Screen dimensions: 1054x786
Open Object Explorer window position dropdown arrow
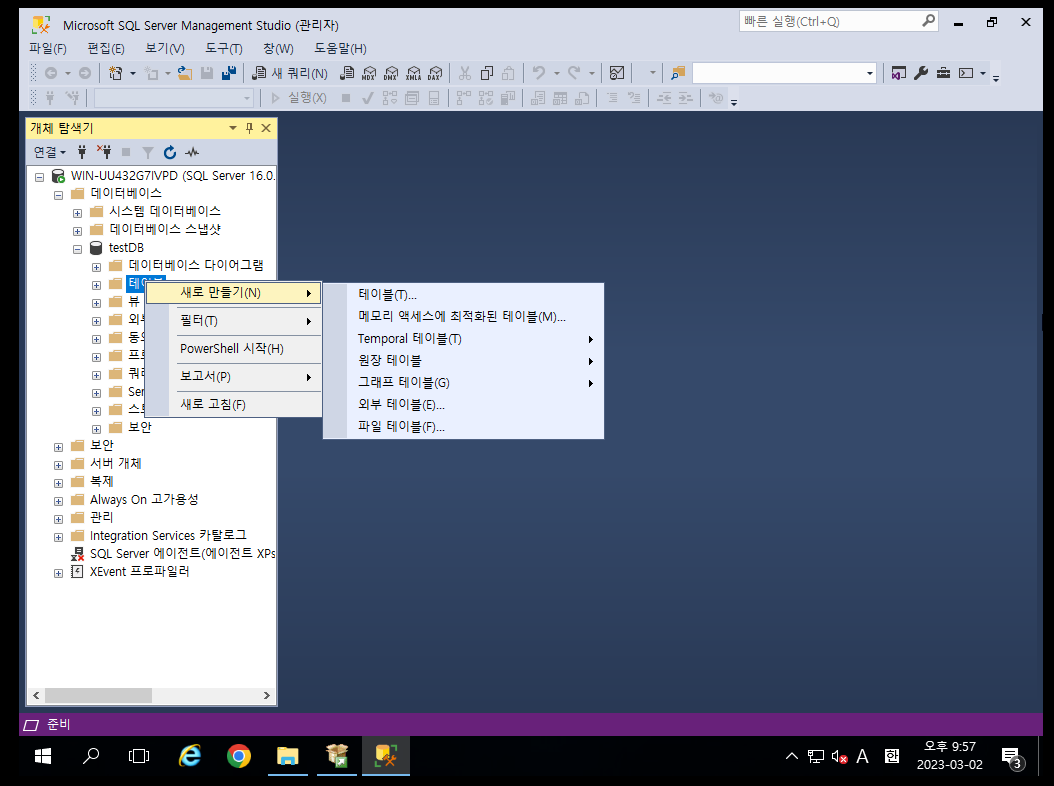233,128
